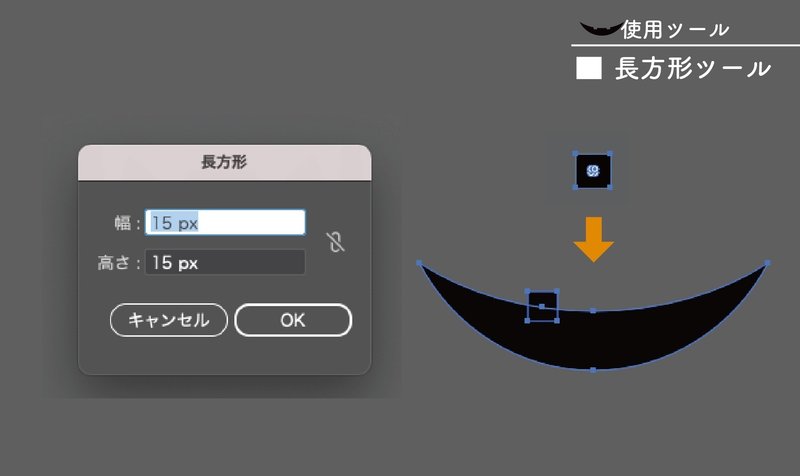The width and height of the screenshot is (800, 476).
Task: Click the OK button
Action: 293,320
